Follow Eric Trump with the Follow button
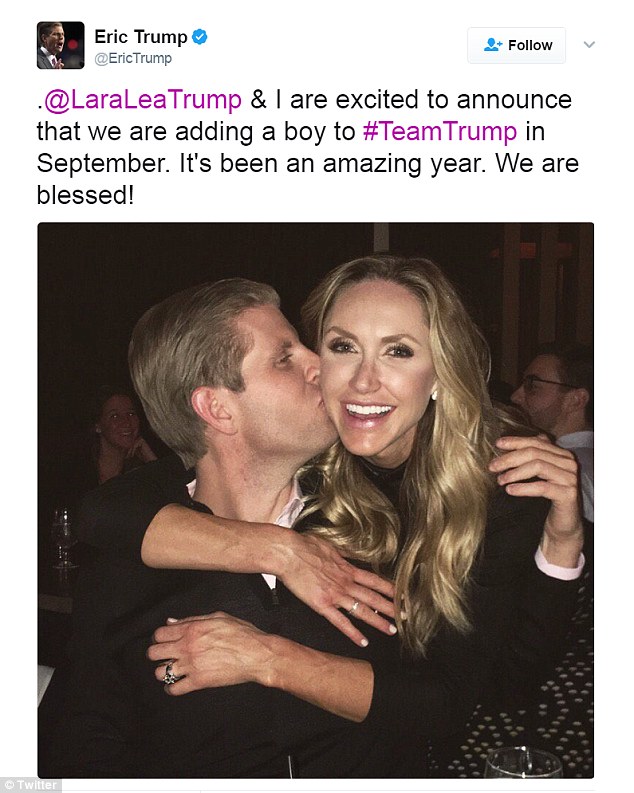This screenshot has width=634, height=793. click(516, 45)
